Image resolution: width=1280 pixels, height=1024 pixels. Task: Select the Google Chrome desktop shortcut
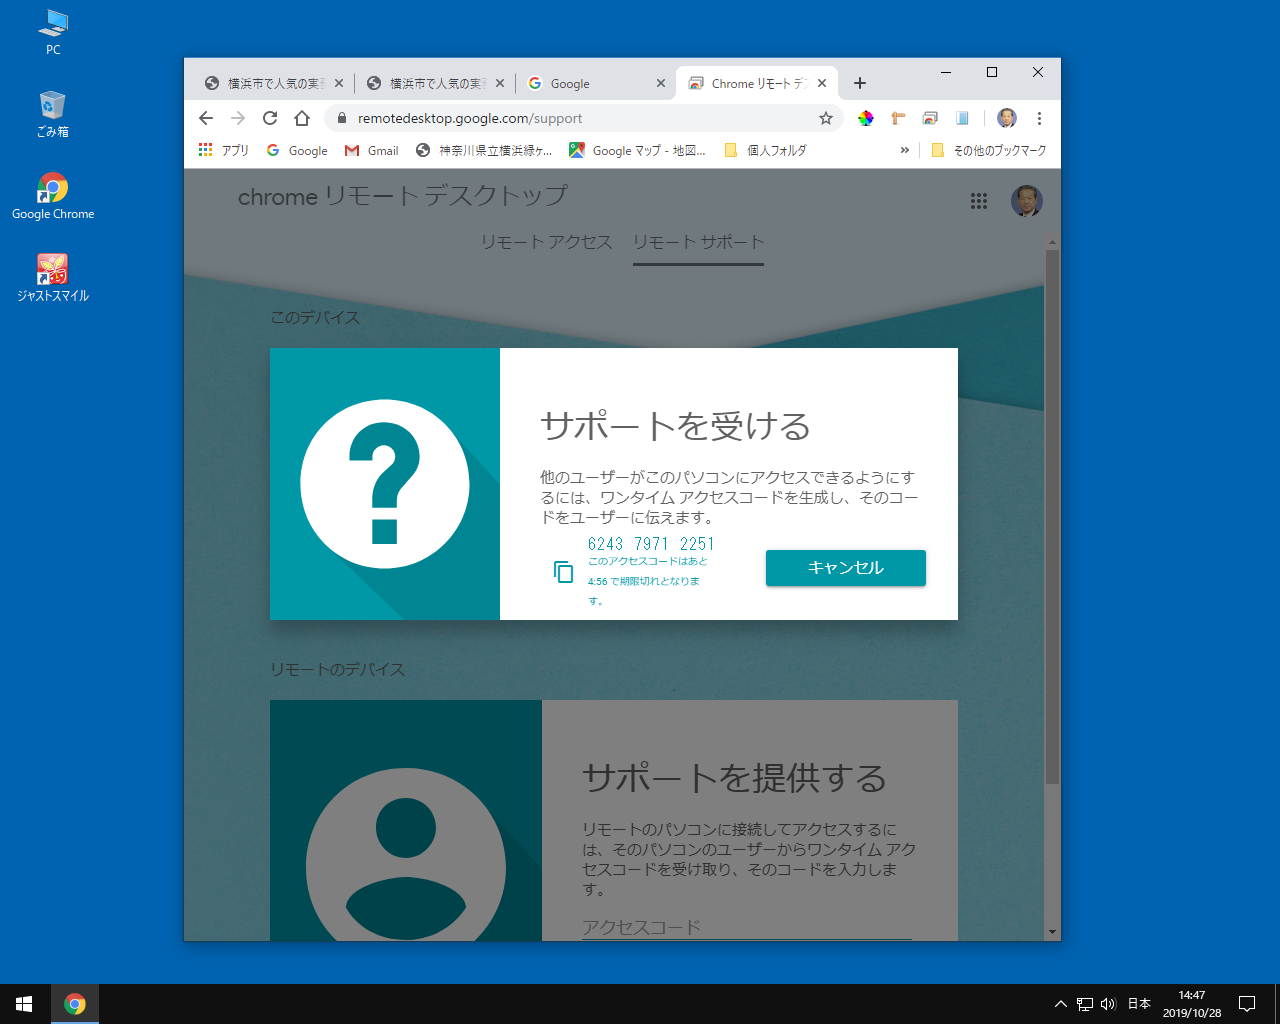coord(53,196)
